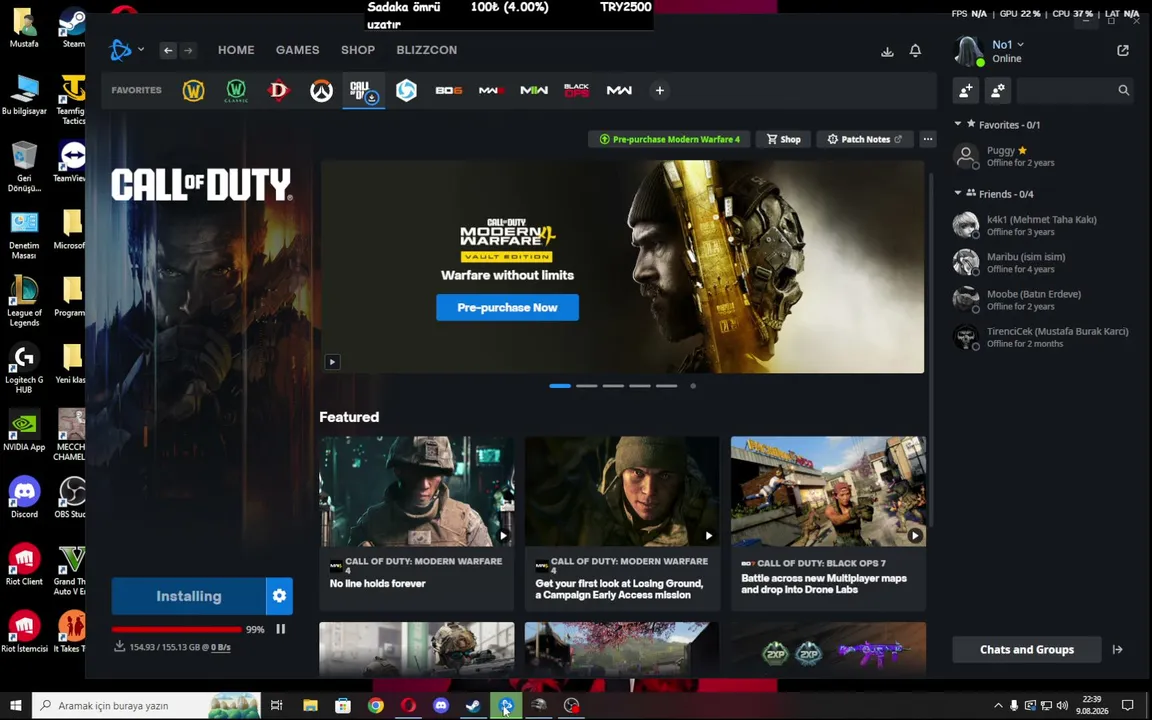Open World of Warcraft Classic favorite
Image resolution: width=1152 pixels, height=720 pixels.
click(x=236, y=90)
